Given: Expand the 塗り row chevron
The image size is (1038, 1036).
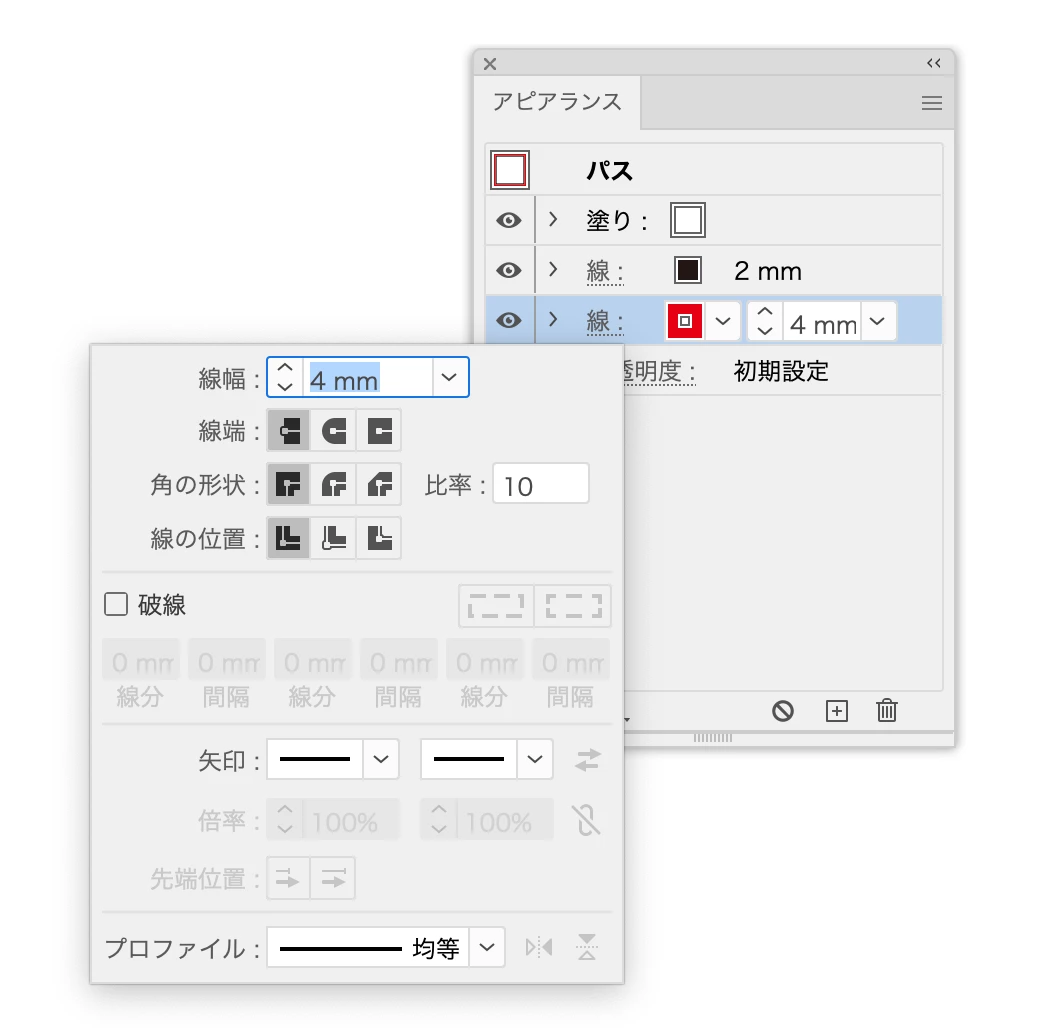Looking at the screenshot, I should [x=553, y=219].
